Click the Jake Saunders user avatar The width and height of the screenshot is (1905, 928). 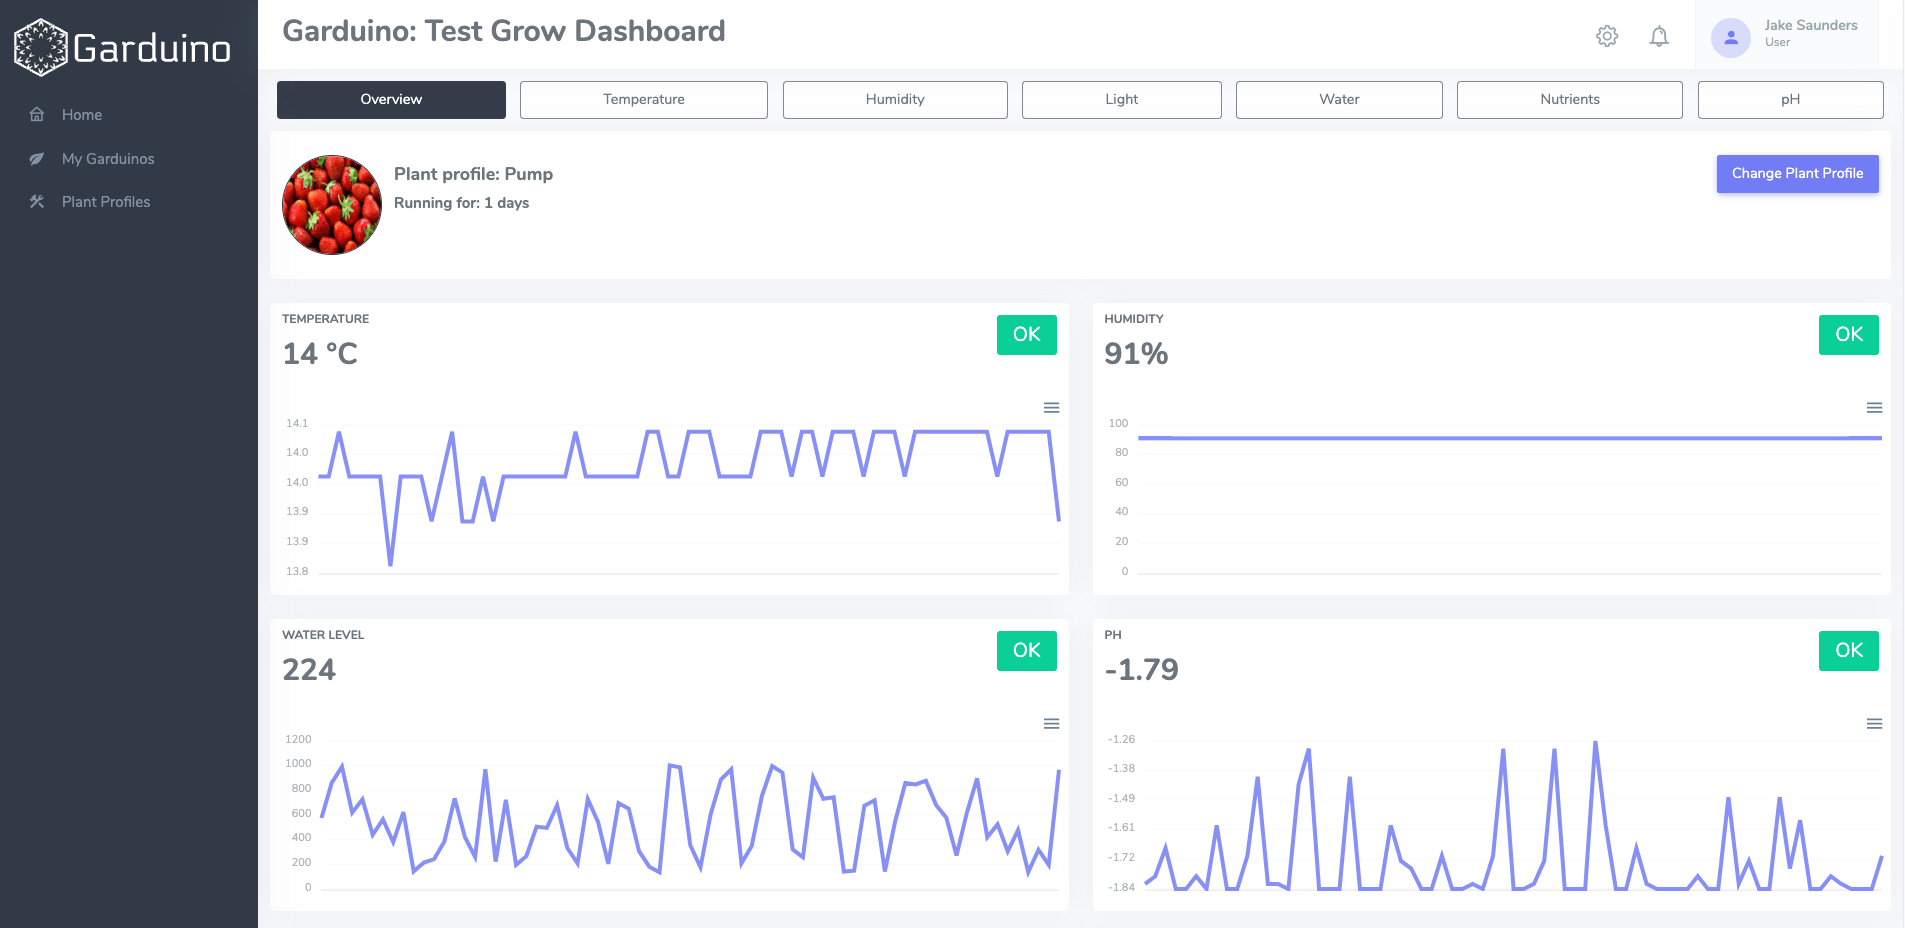click(x=1730, y=38)
